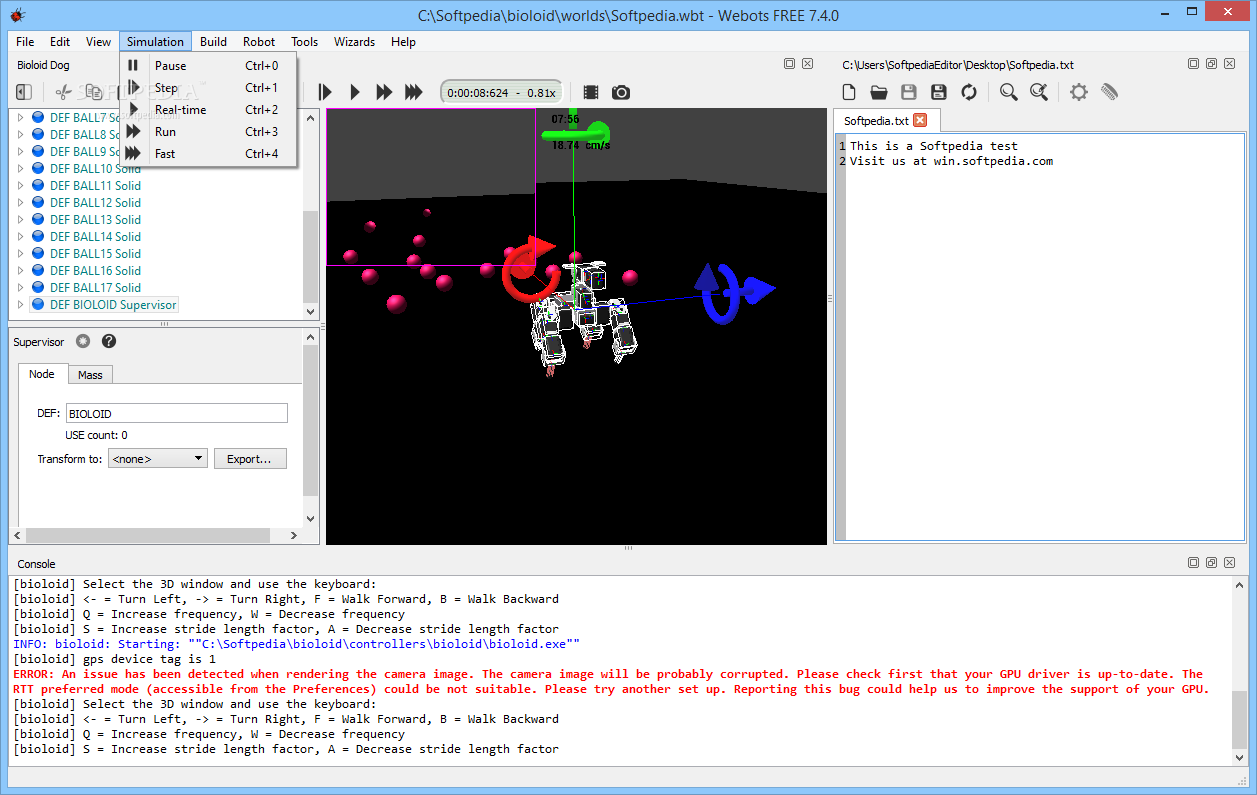The image size is (1257, 795).
Task: Click the Cut scissors icon in scene toolbar
Action: 64,92
